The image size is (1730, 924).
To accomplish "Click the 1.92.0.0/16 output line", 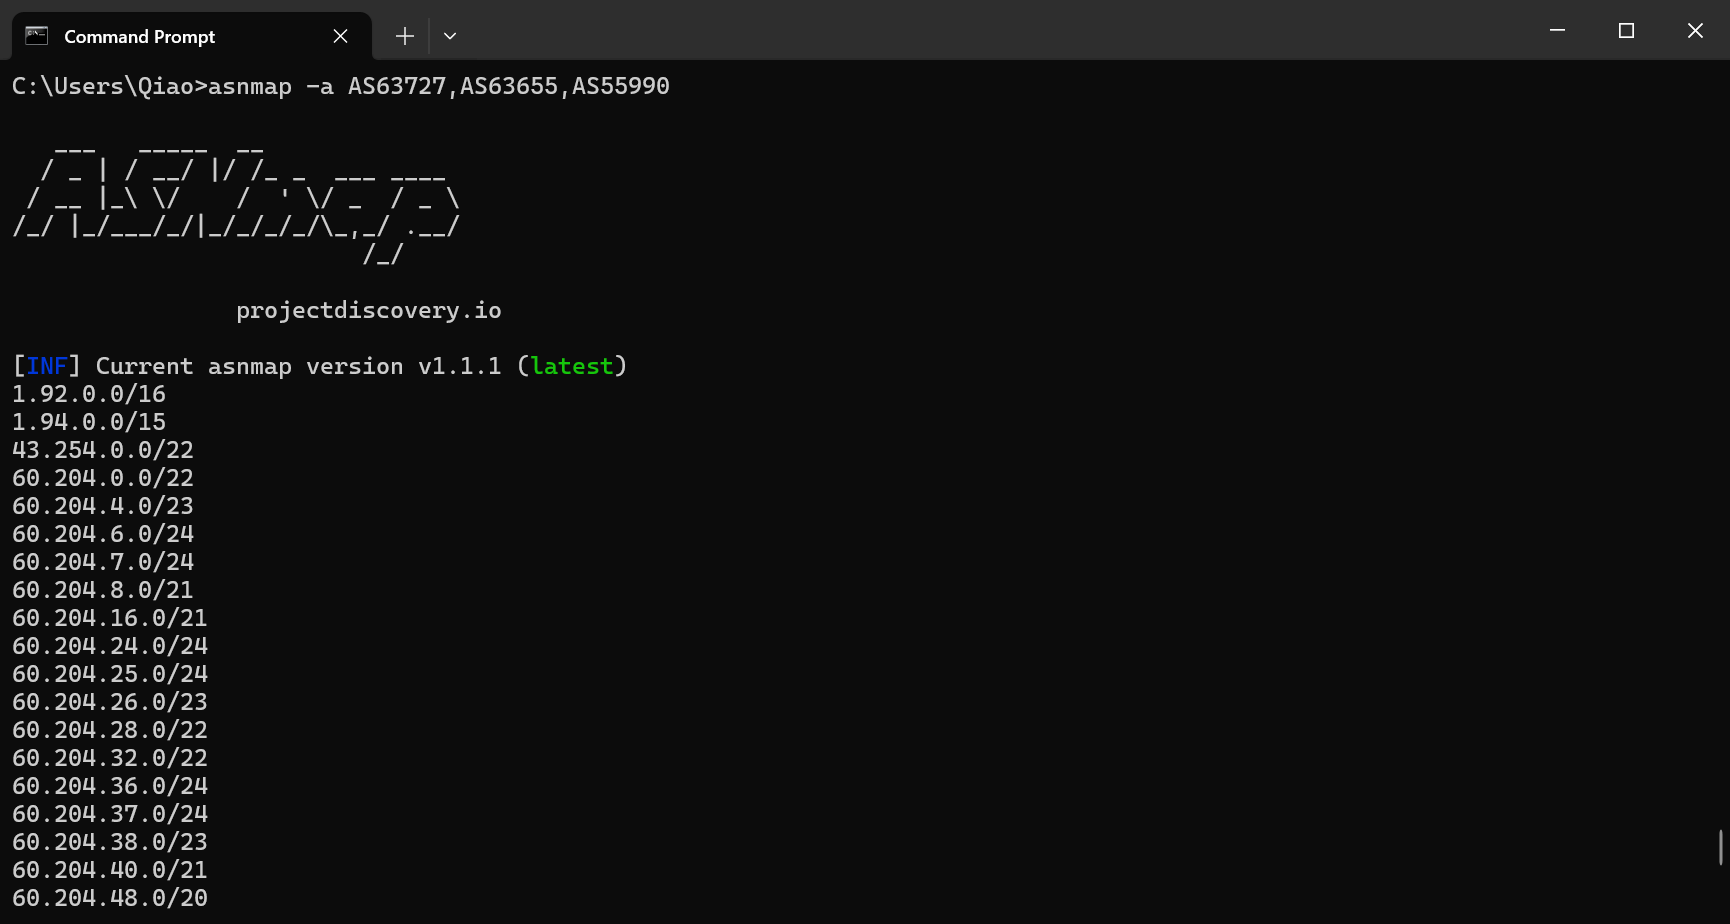I will coord(89,394).
